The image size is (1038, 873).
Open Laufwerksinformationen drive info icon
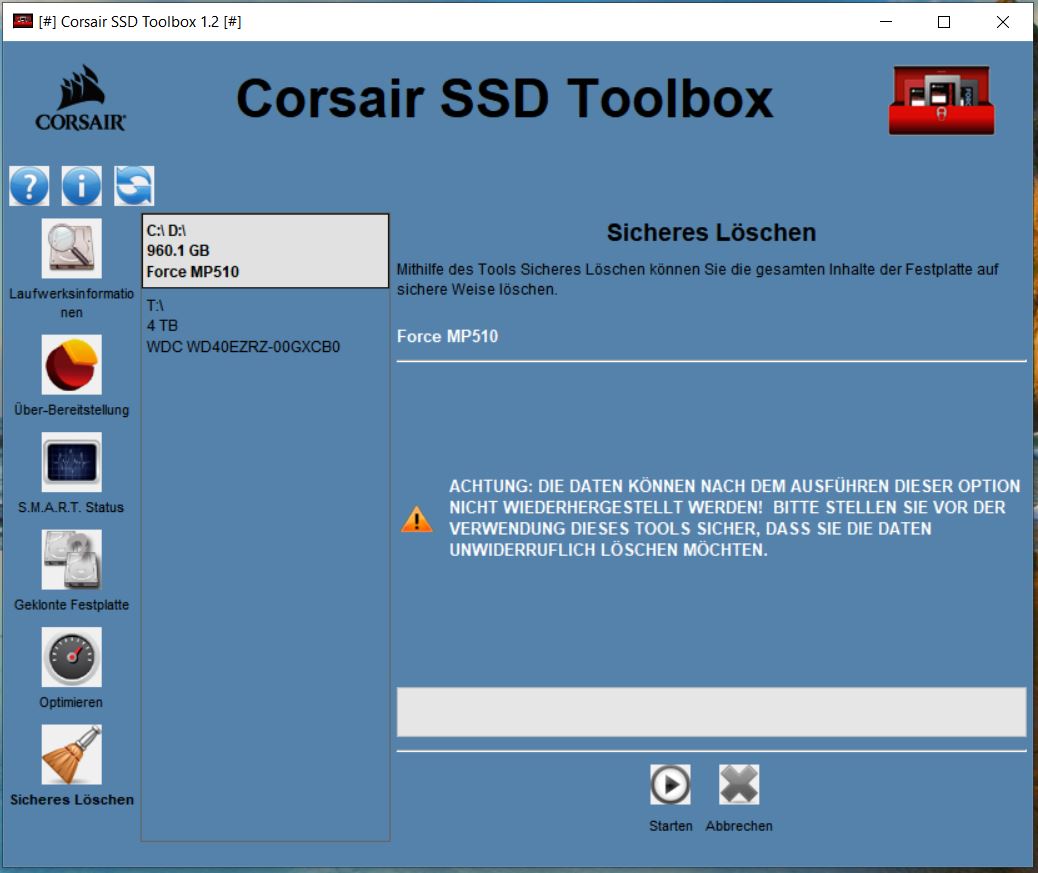[x=71, y=248]
